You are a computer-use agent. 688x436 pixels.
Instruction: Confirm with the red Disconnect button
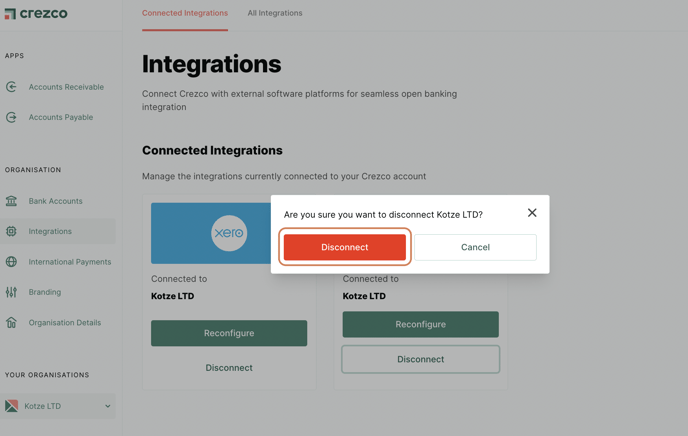(x=345, y=247)
